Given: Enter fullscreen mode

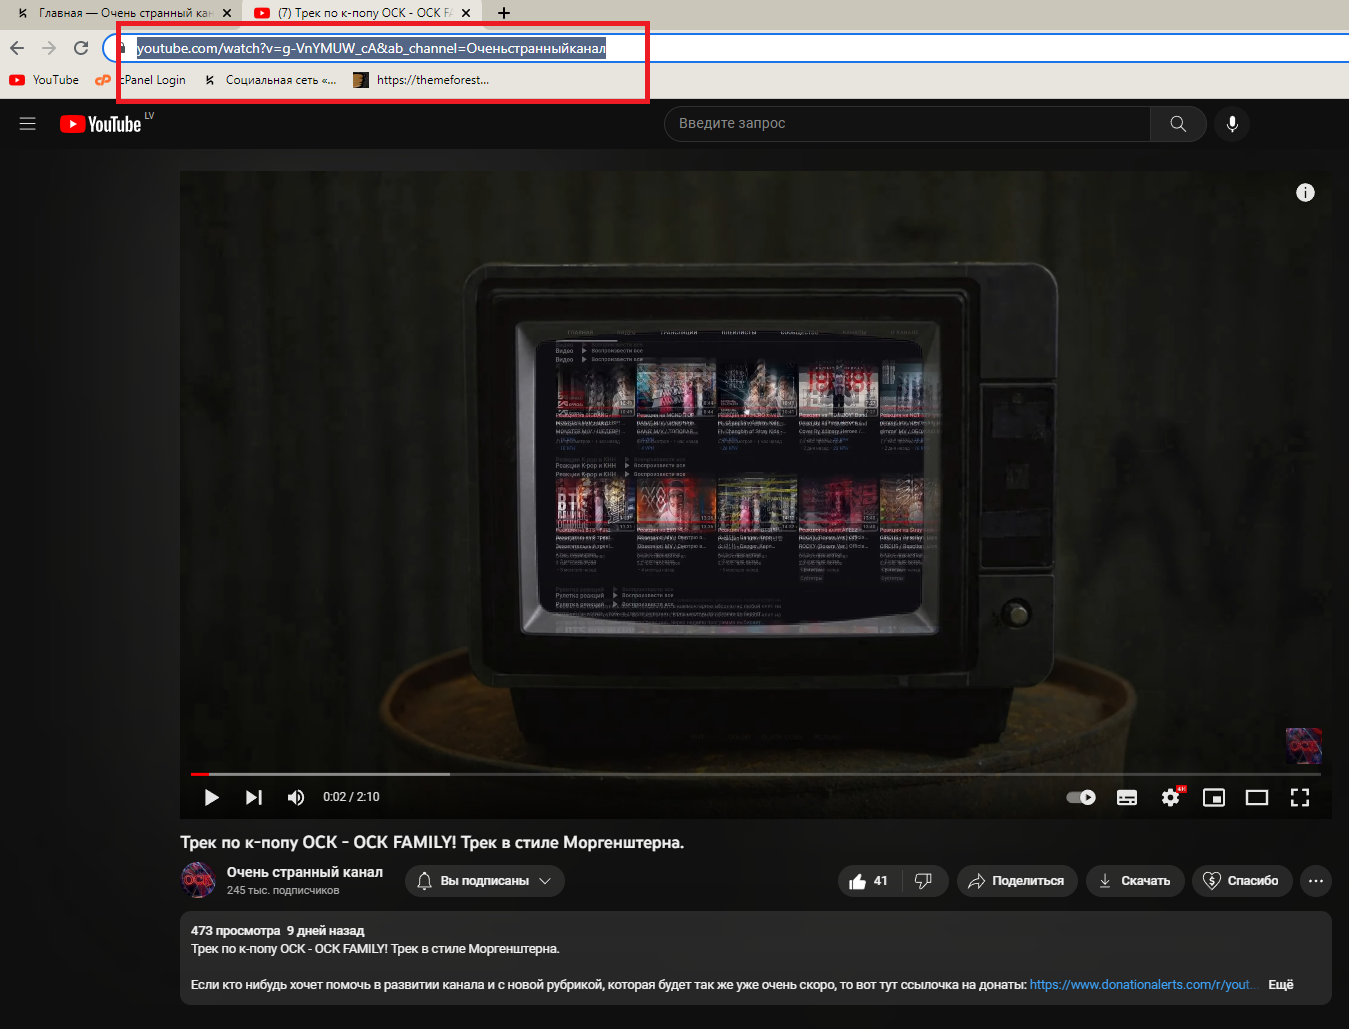Looking at the screenshot, I should pyautogui.click(x=1299, y=797).
